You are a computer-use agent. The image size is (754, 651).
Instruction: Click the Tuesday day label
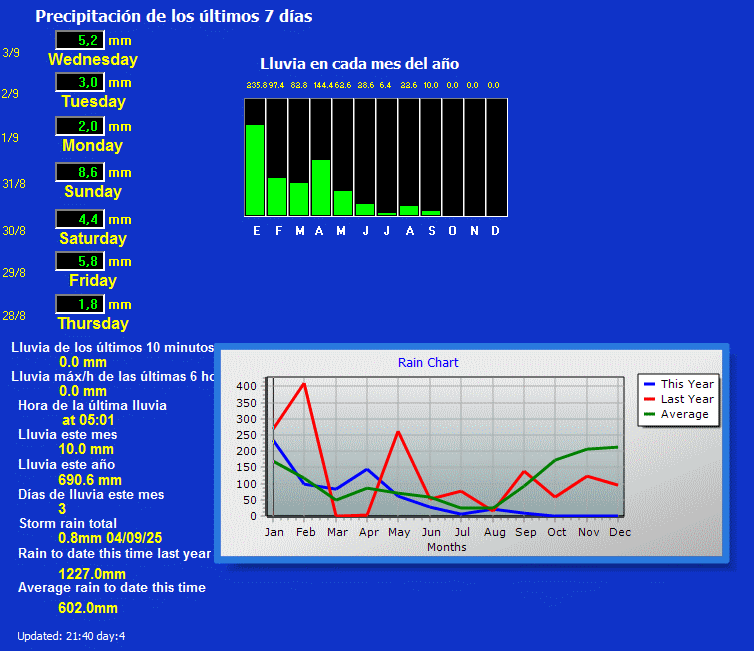tap(93, 101)
